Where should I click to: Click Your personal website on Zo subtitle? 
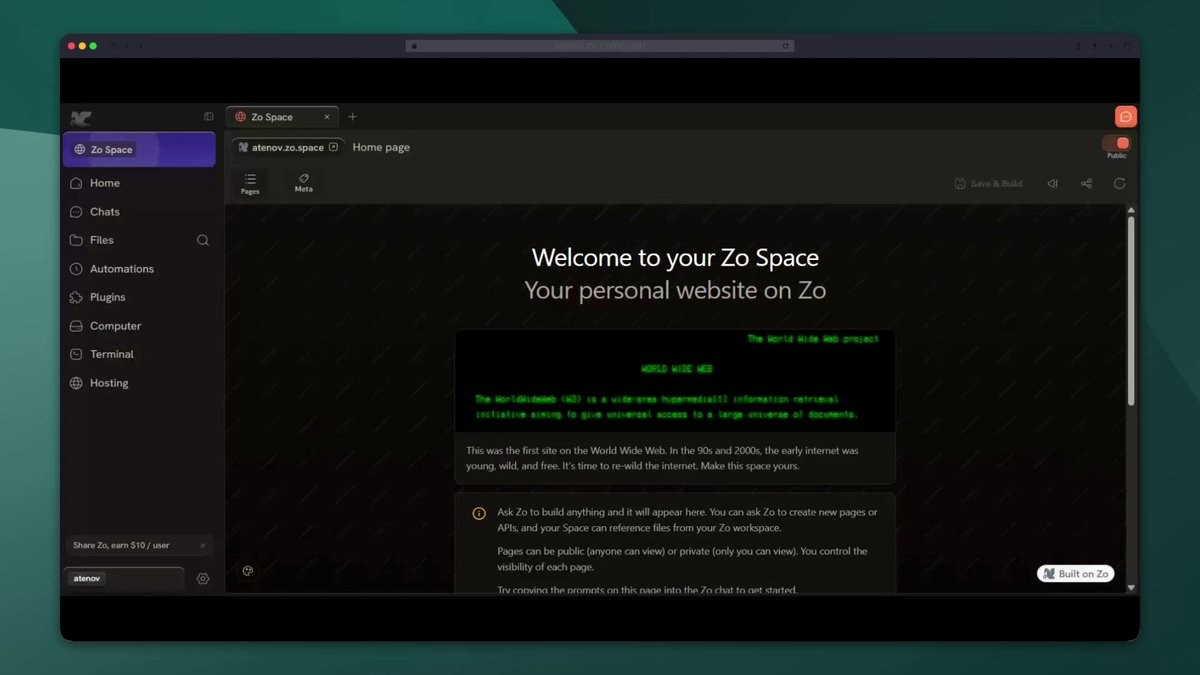click(x=675, y=290)
